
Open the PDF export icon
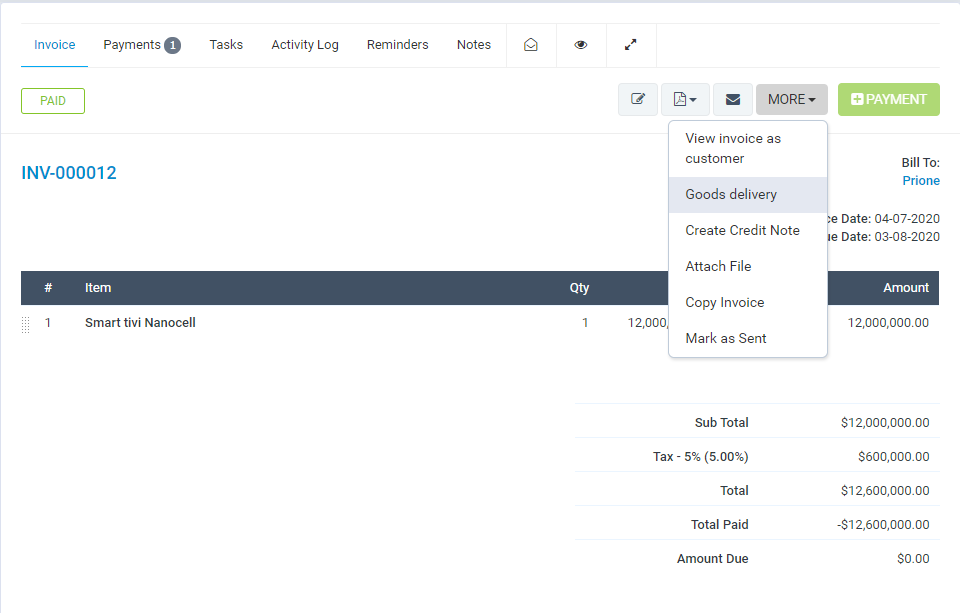coord(679,99)
